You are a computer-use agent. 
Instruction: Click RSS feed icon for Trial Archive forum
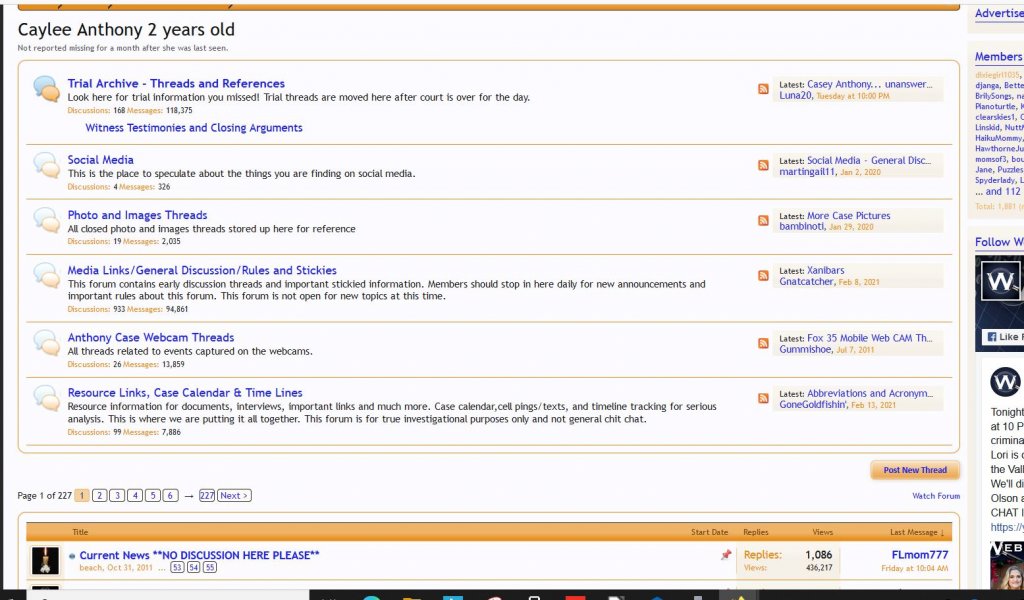click(764, 89)
